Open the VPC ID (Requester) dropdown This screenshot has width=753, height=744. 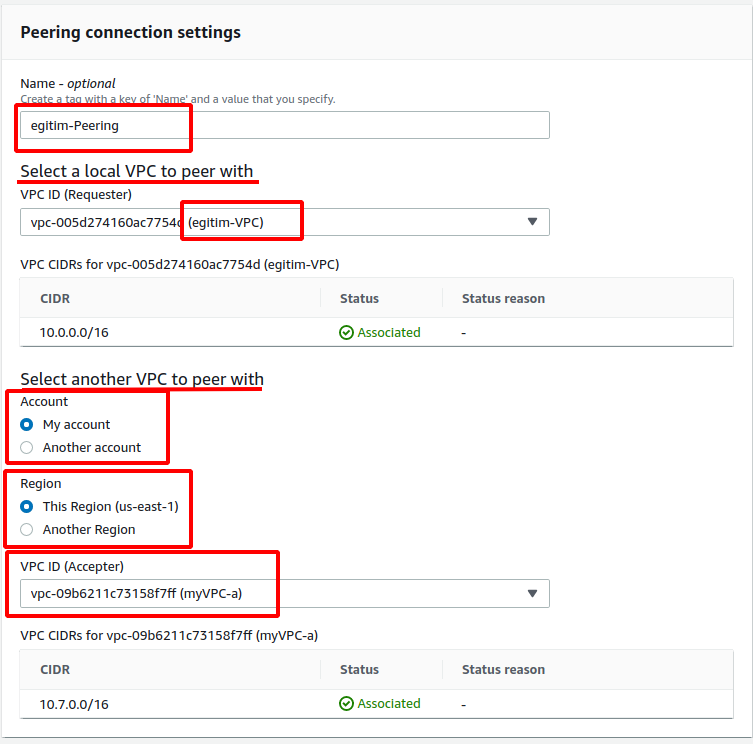point(284,222)
